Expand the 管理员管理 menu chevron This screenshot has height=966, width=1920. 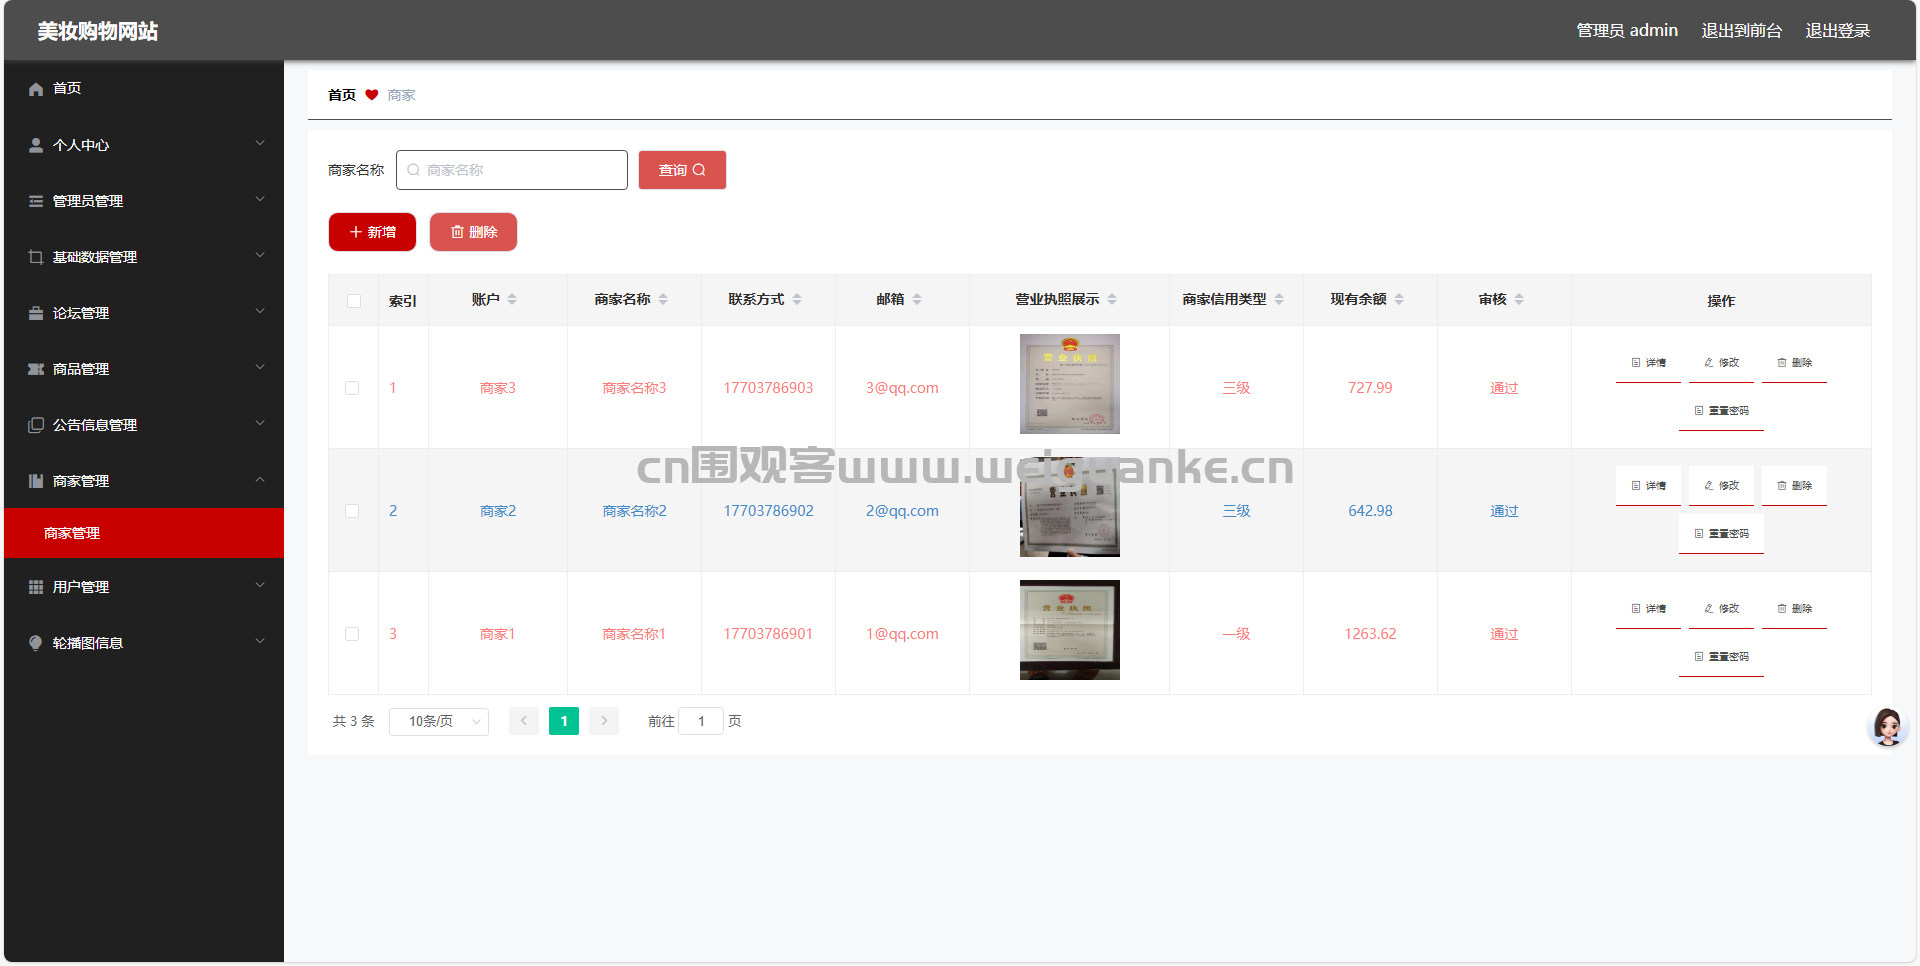260,199
